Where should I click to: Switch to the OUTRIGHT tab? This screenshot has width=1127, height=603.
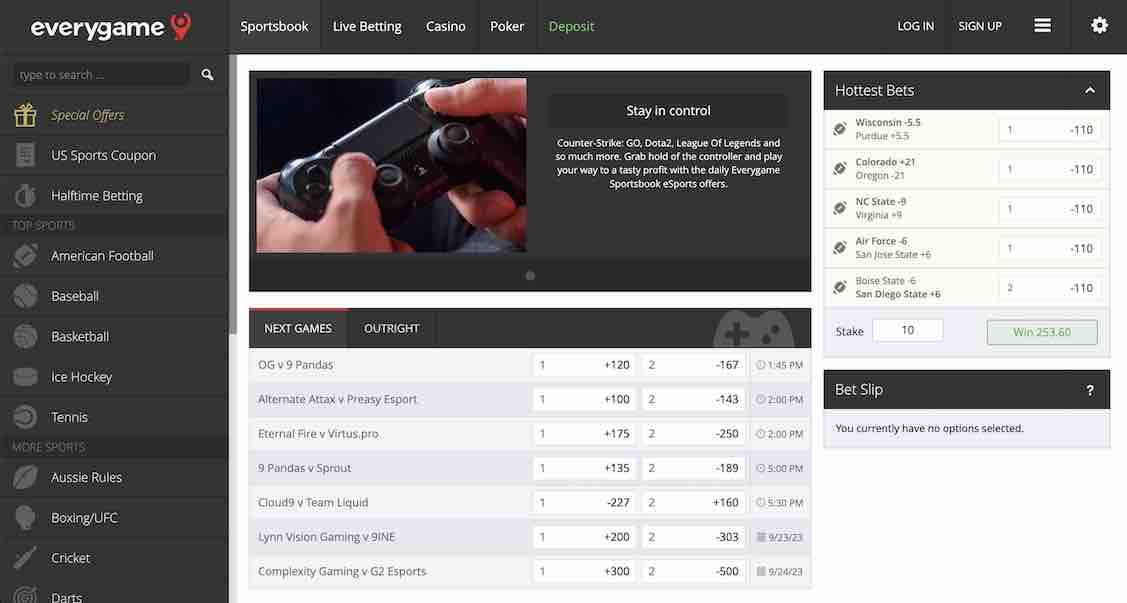(x=391, y=327)
